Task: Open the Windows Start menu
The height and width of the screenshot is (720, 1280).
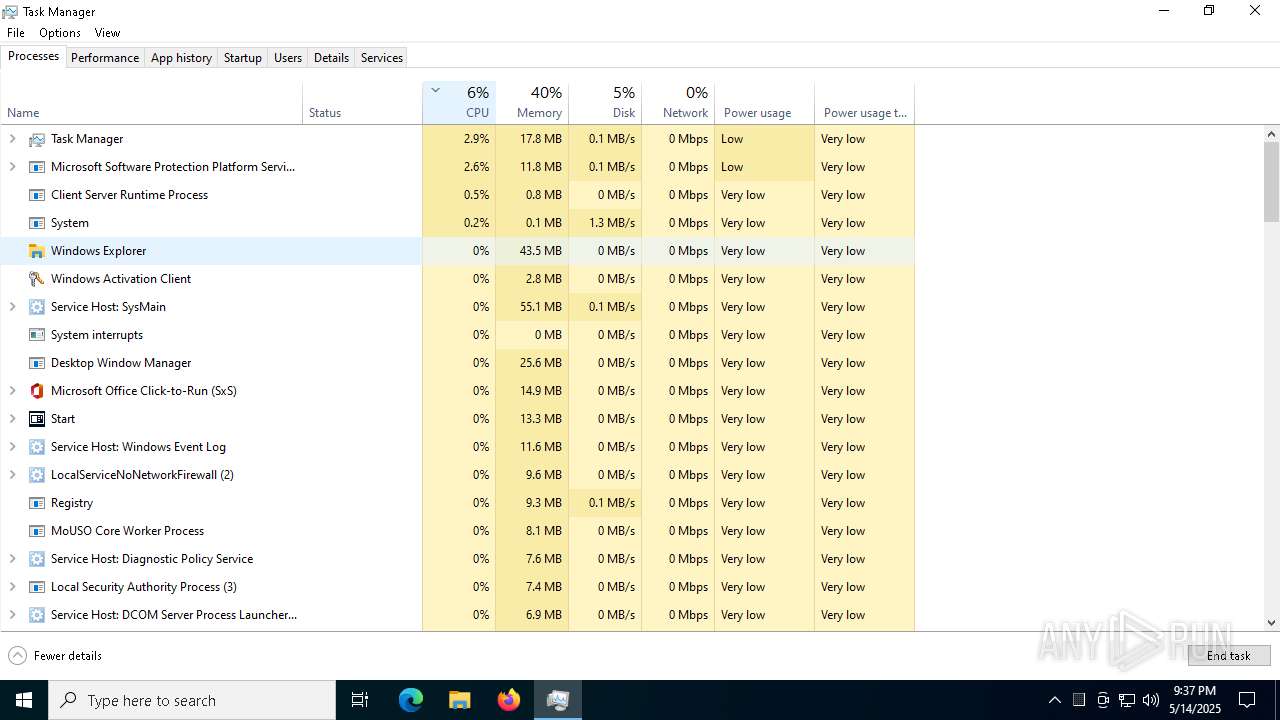Action: coord(24,700)
